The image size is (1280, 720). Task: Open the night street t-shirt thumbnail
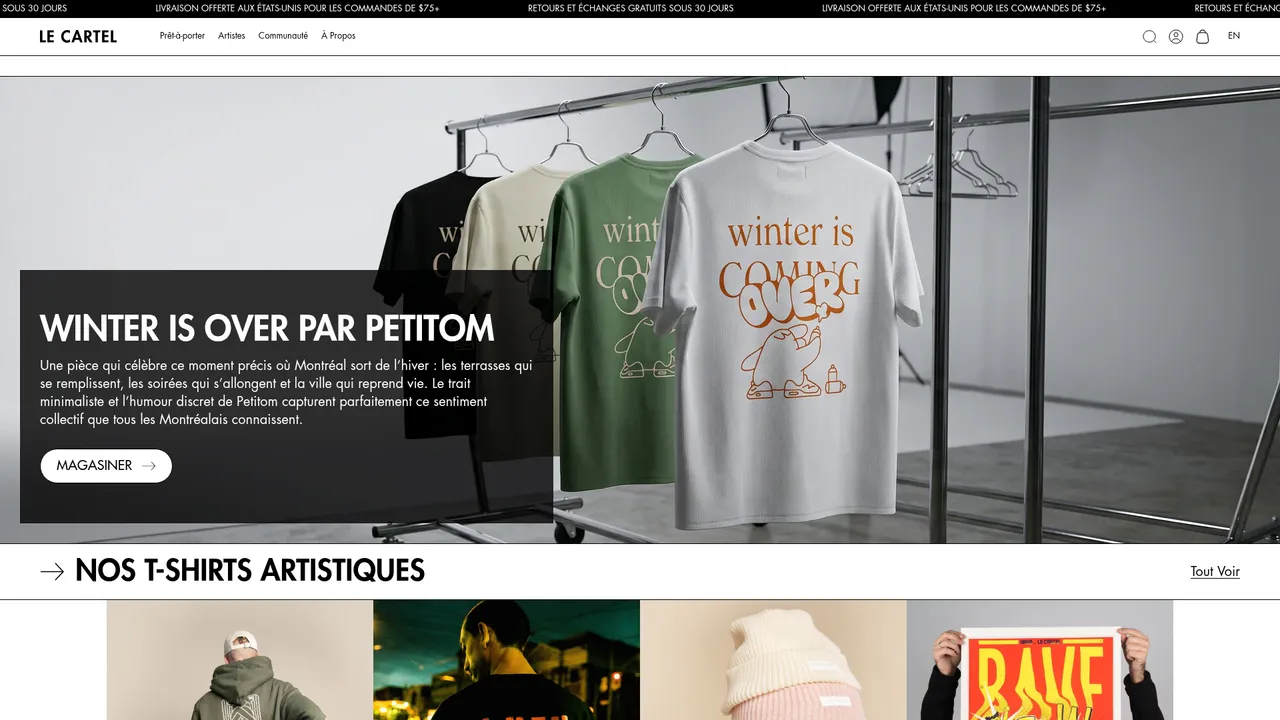(x=506, y=660)
